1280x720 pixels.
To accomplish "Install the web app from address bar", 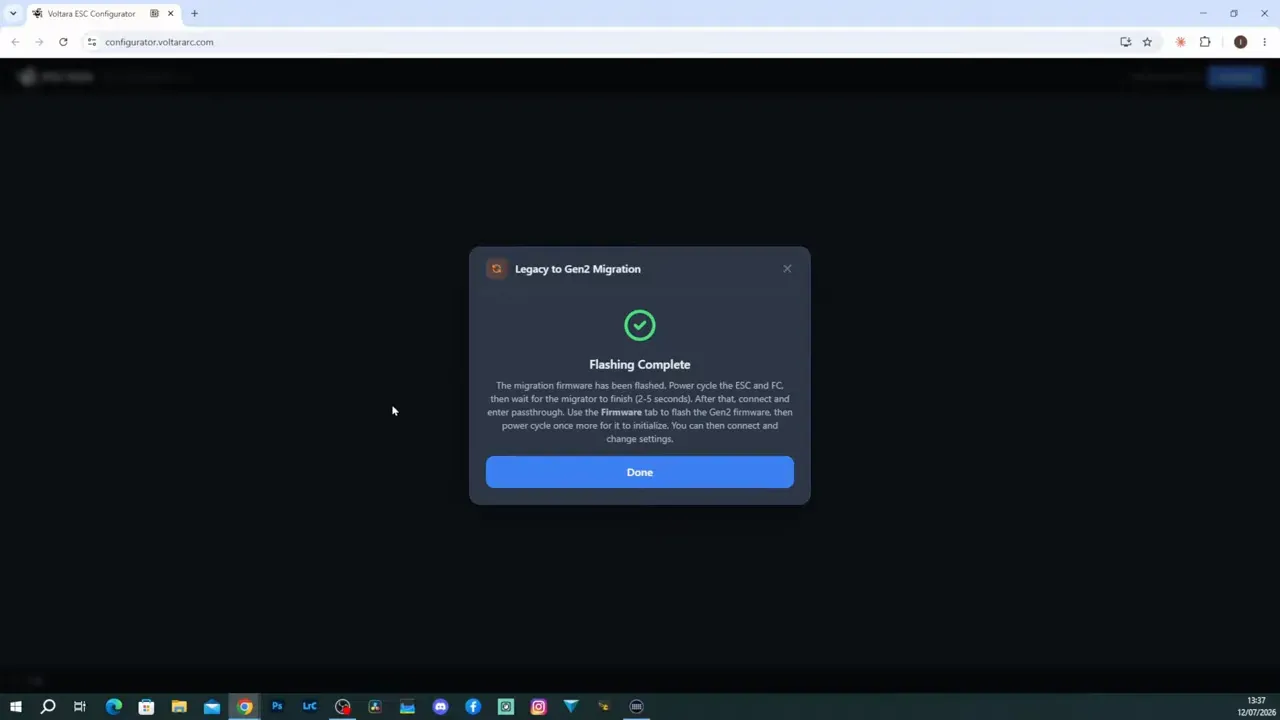I will tap(1125, 42).
